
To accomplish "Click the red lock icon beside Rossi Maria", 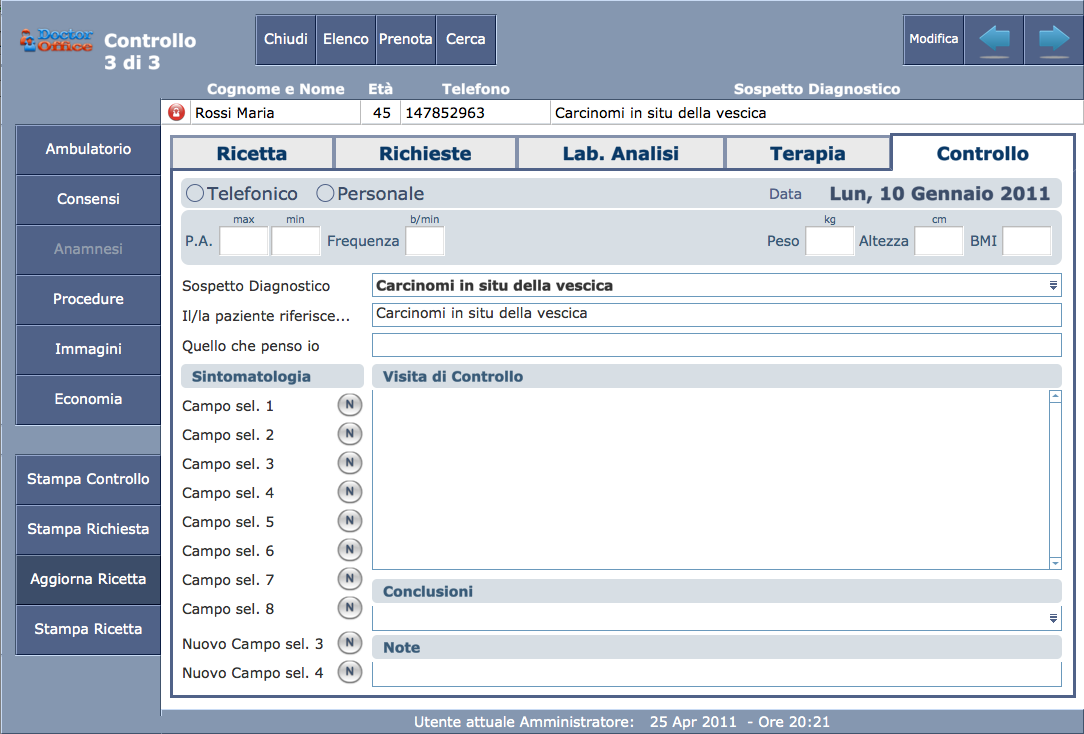I will [177, 112].
